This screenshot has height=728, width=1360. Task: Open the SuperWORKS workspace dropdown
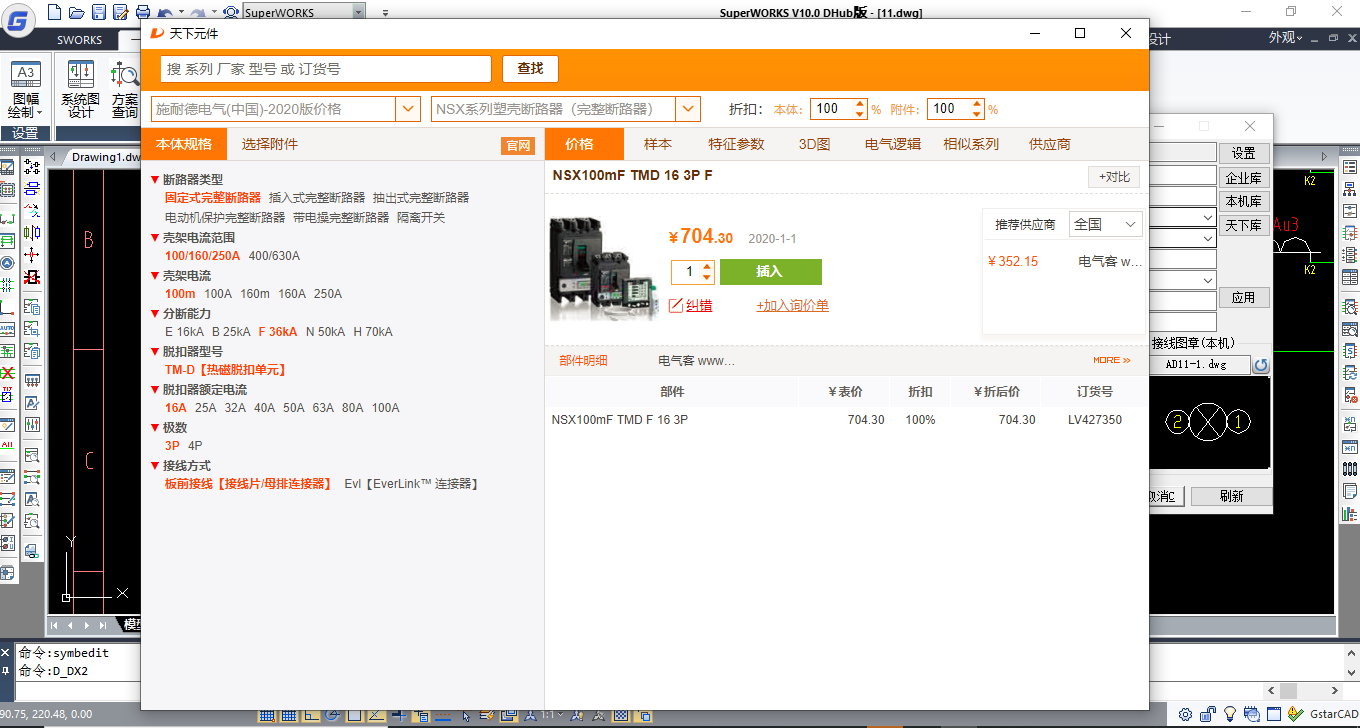click(359, 12)
